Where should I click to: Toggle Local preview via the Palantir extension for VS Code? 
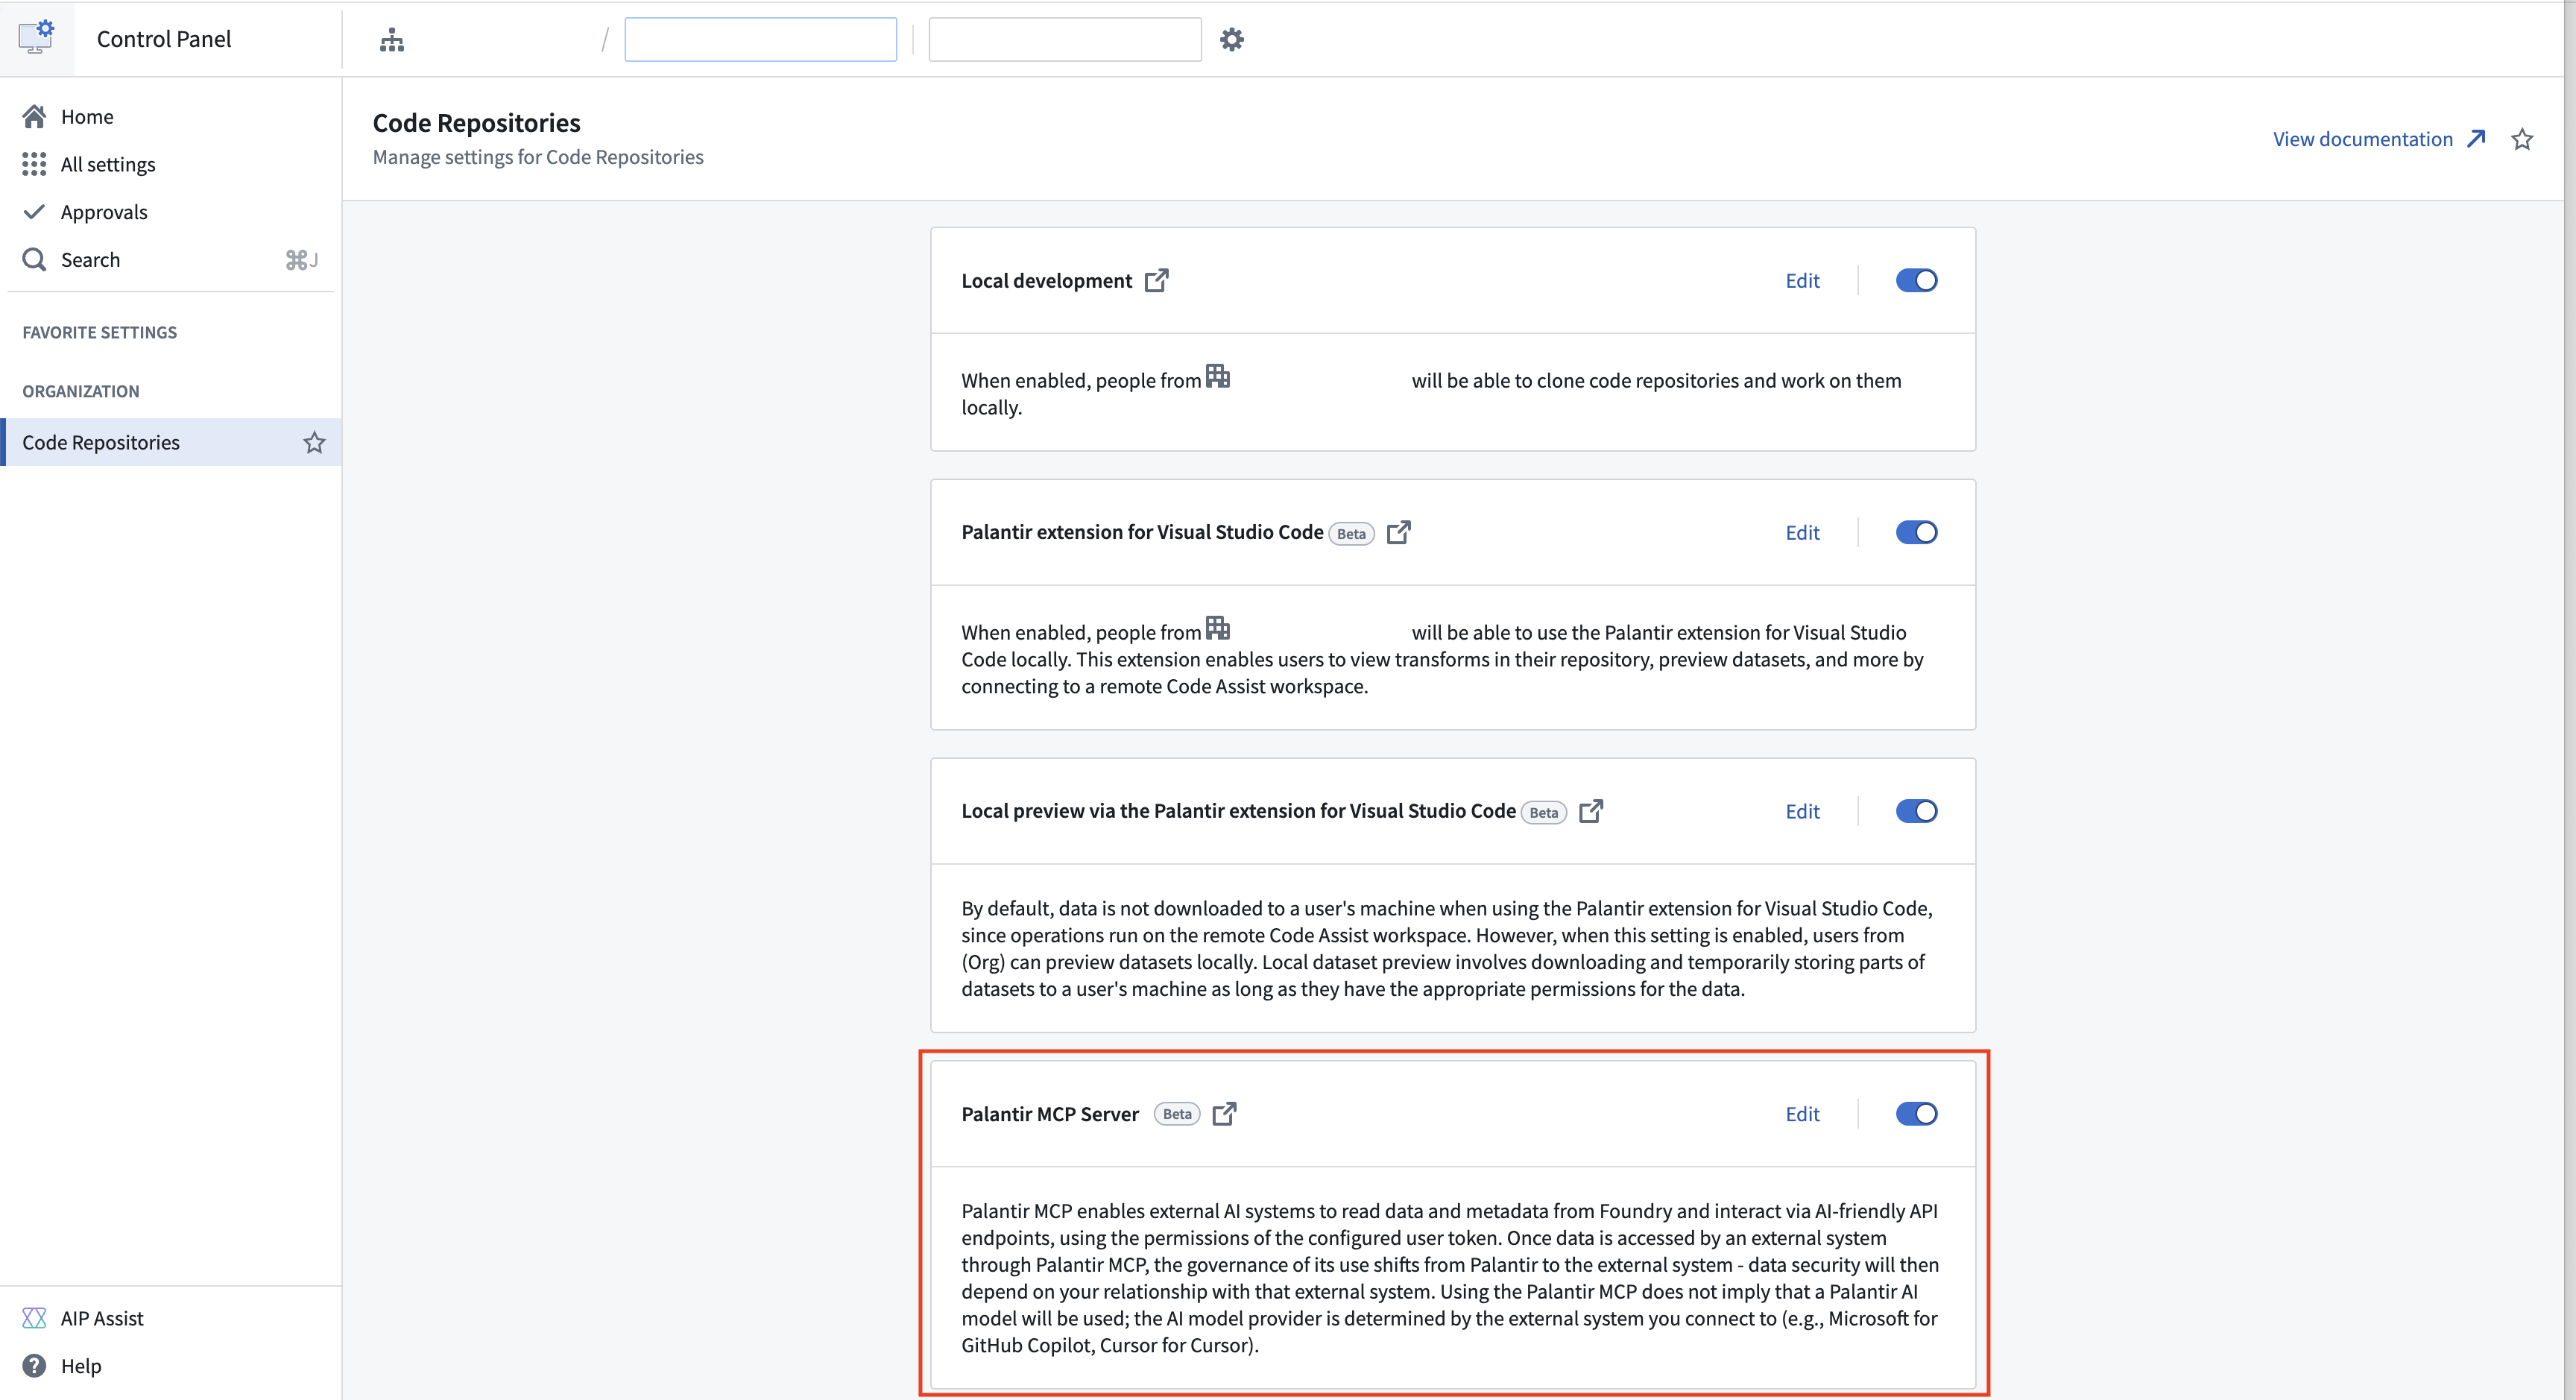1916,811
